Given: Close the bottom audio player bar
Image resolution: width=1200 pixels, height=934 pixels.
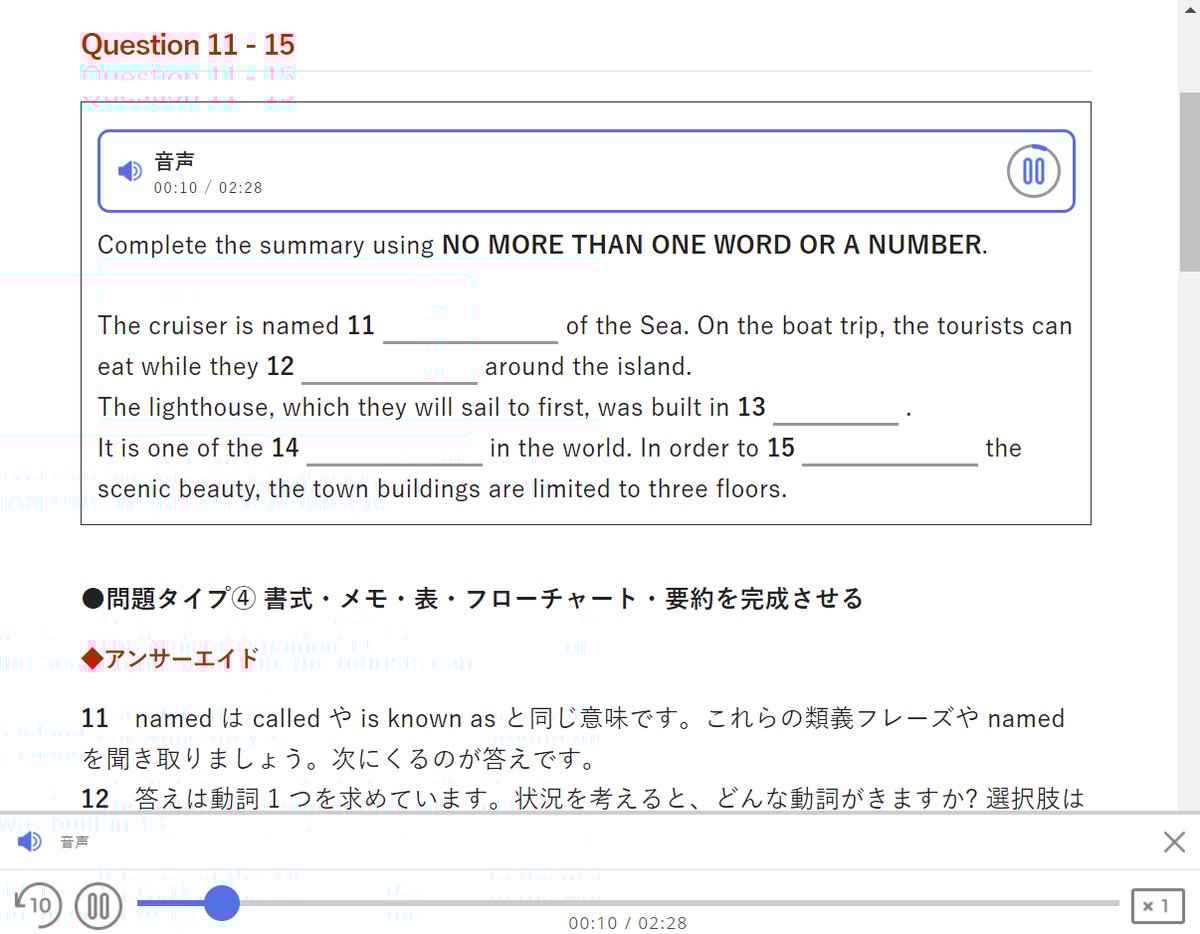Looking at the screenshot, I should 1174,842.
